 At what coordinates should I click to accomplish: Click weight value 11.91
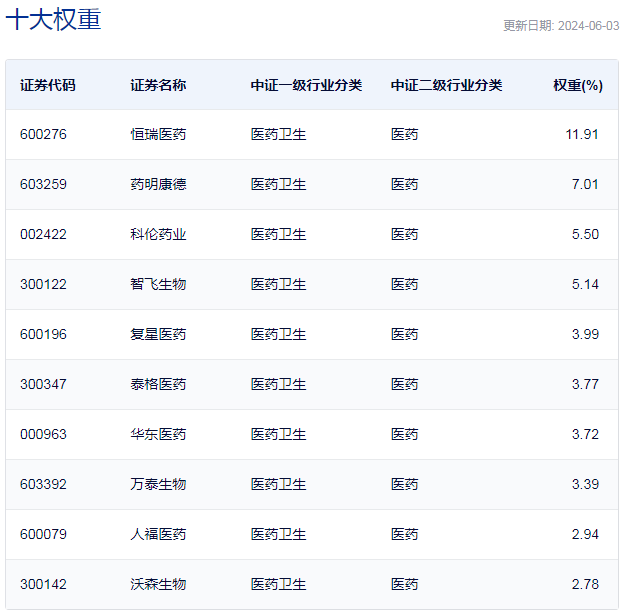tap(582, 135)
